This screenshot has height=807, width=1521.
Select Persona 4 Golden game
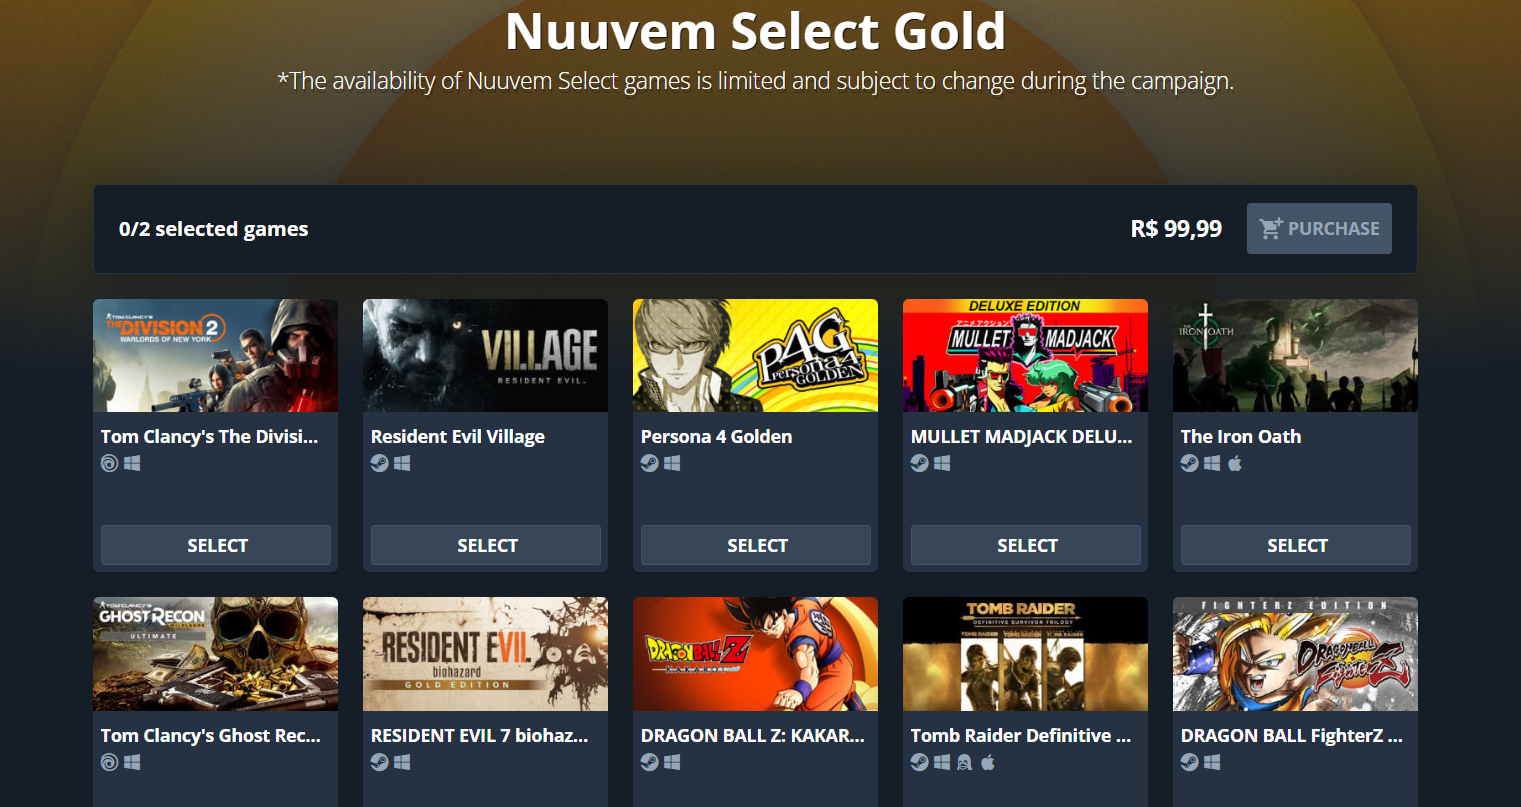(756, 545)
